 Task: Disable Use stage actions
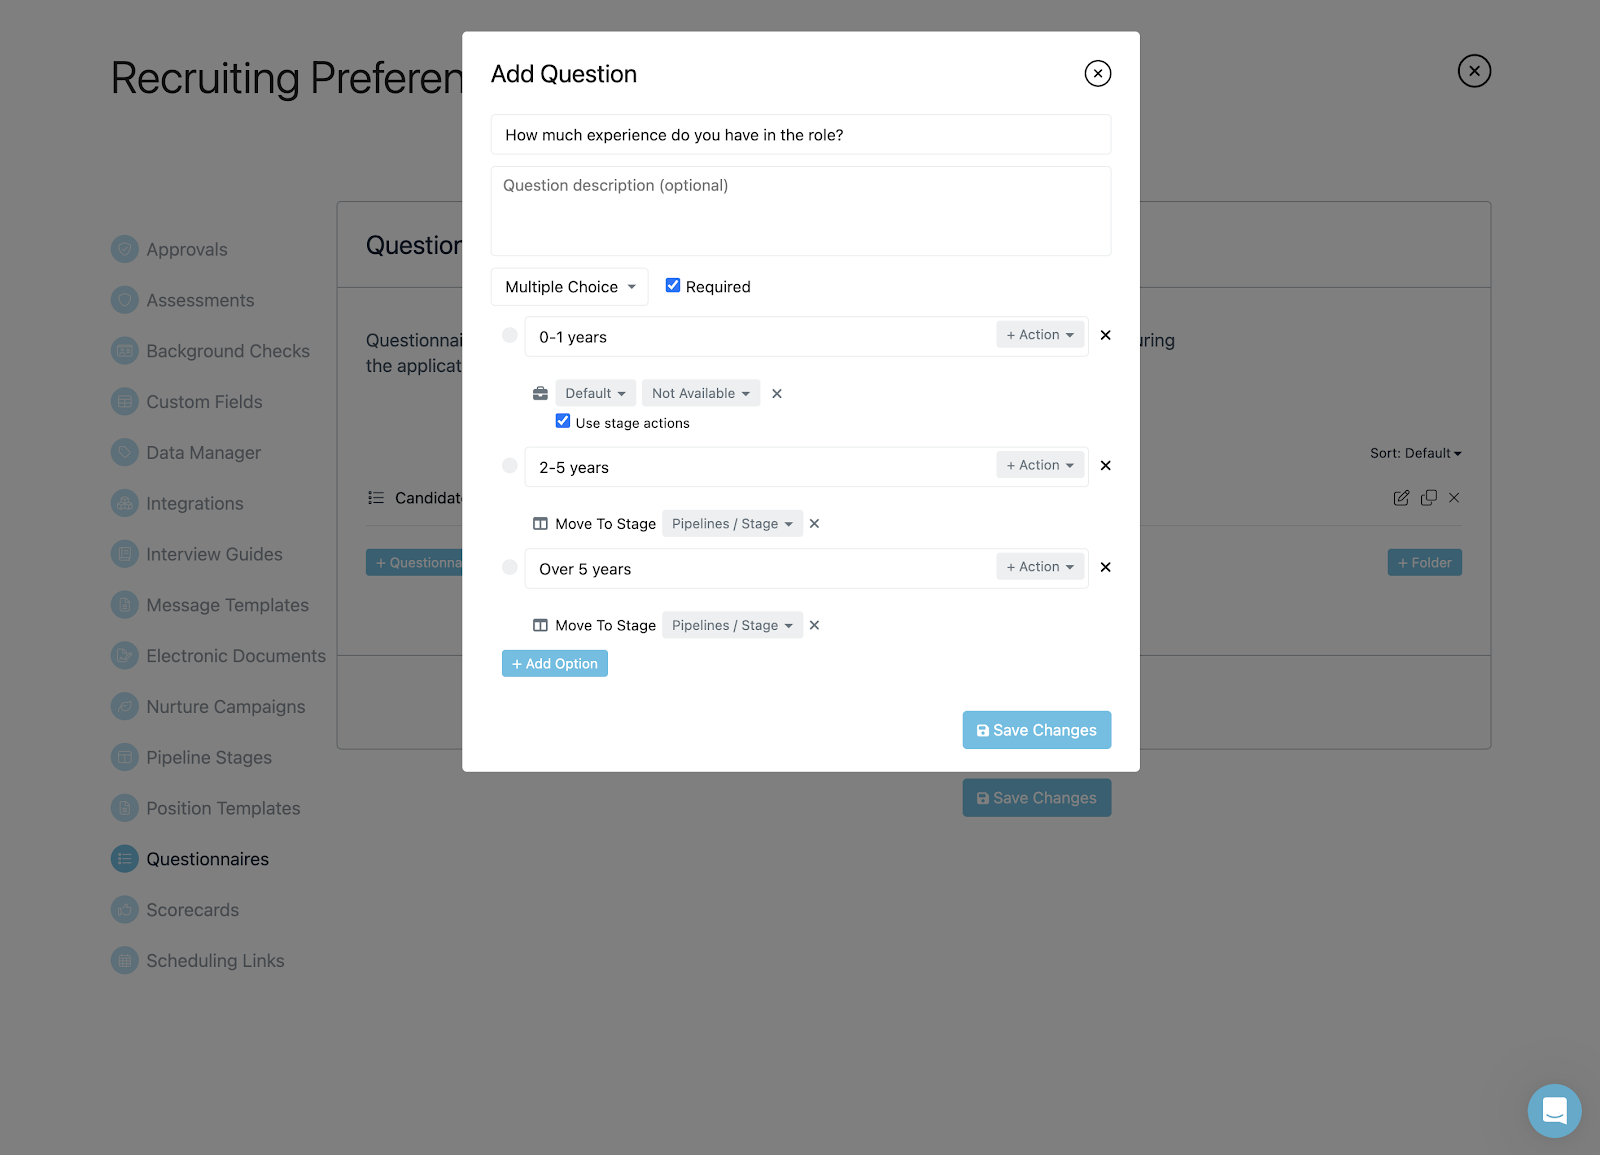[563, 420]
